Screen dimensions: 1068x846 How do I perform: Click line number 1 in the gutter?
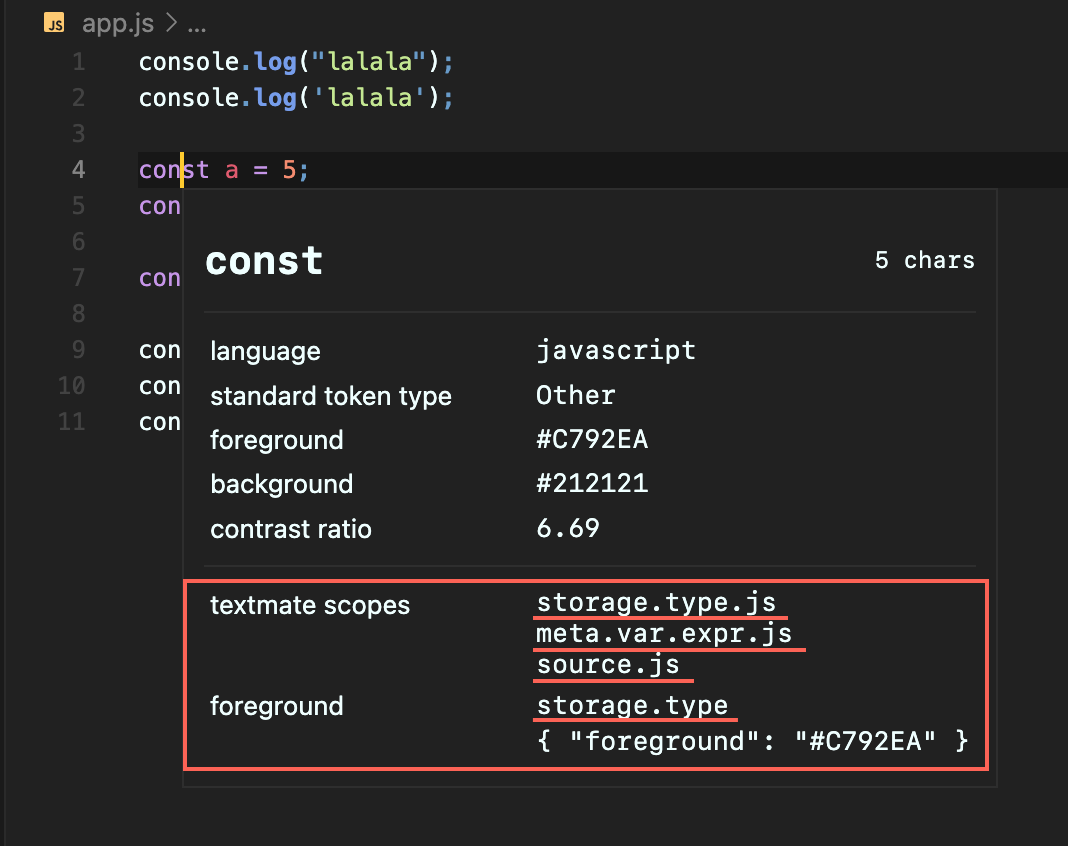coord(78,62)
